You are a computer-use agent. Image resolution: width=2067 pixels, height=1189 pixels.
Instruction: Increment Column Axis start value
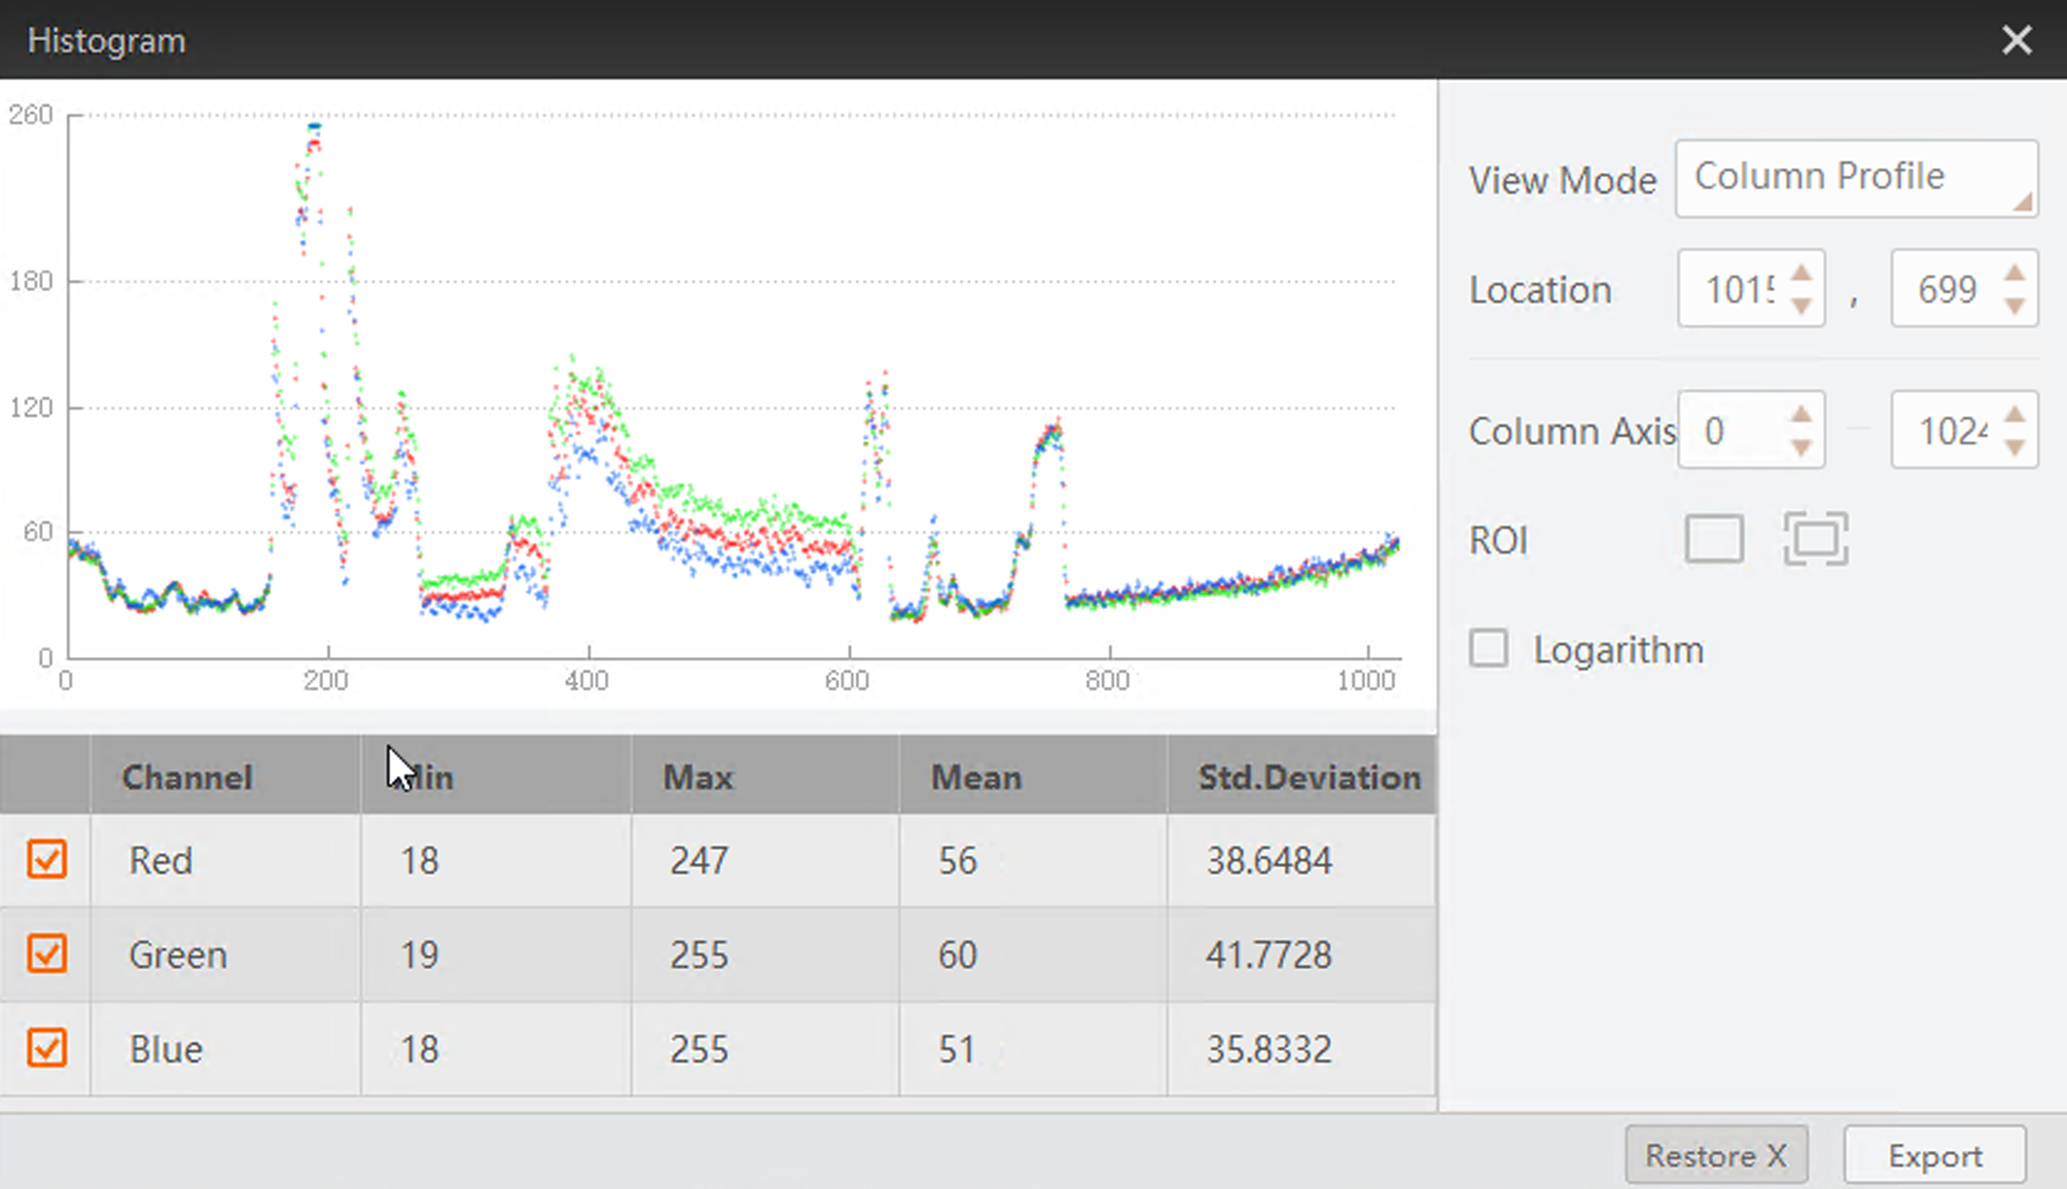[x=1801, y=414]
